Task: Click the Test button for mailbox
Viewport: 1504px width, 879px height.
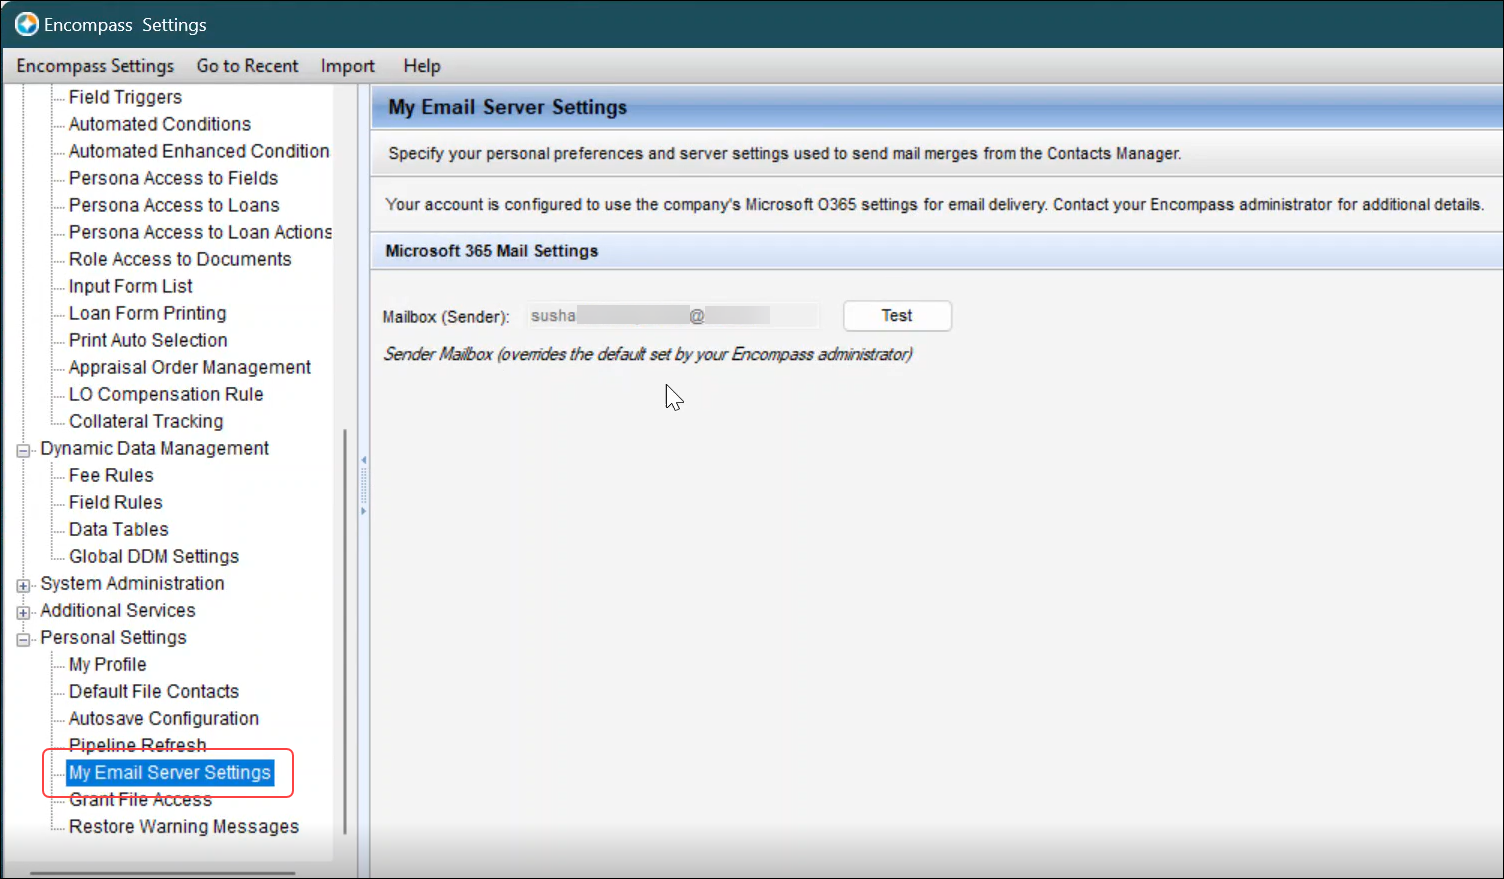Action: click(x=896, y=316)
